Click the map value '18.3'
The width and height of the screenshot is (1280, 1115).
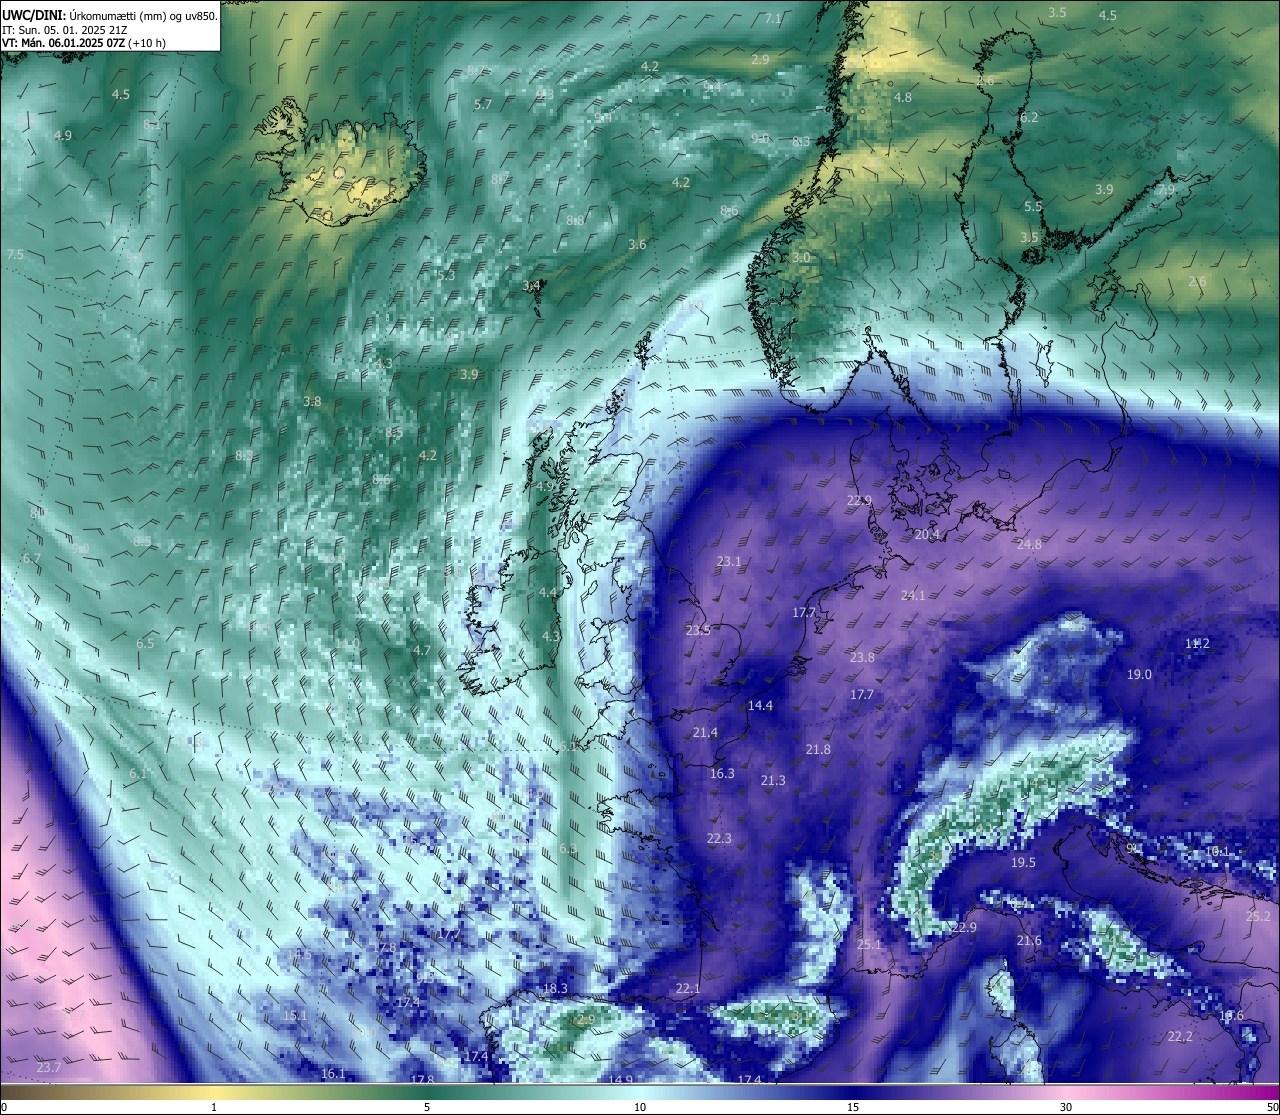pyautogui.click(x=555, y=989)
